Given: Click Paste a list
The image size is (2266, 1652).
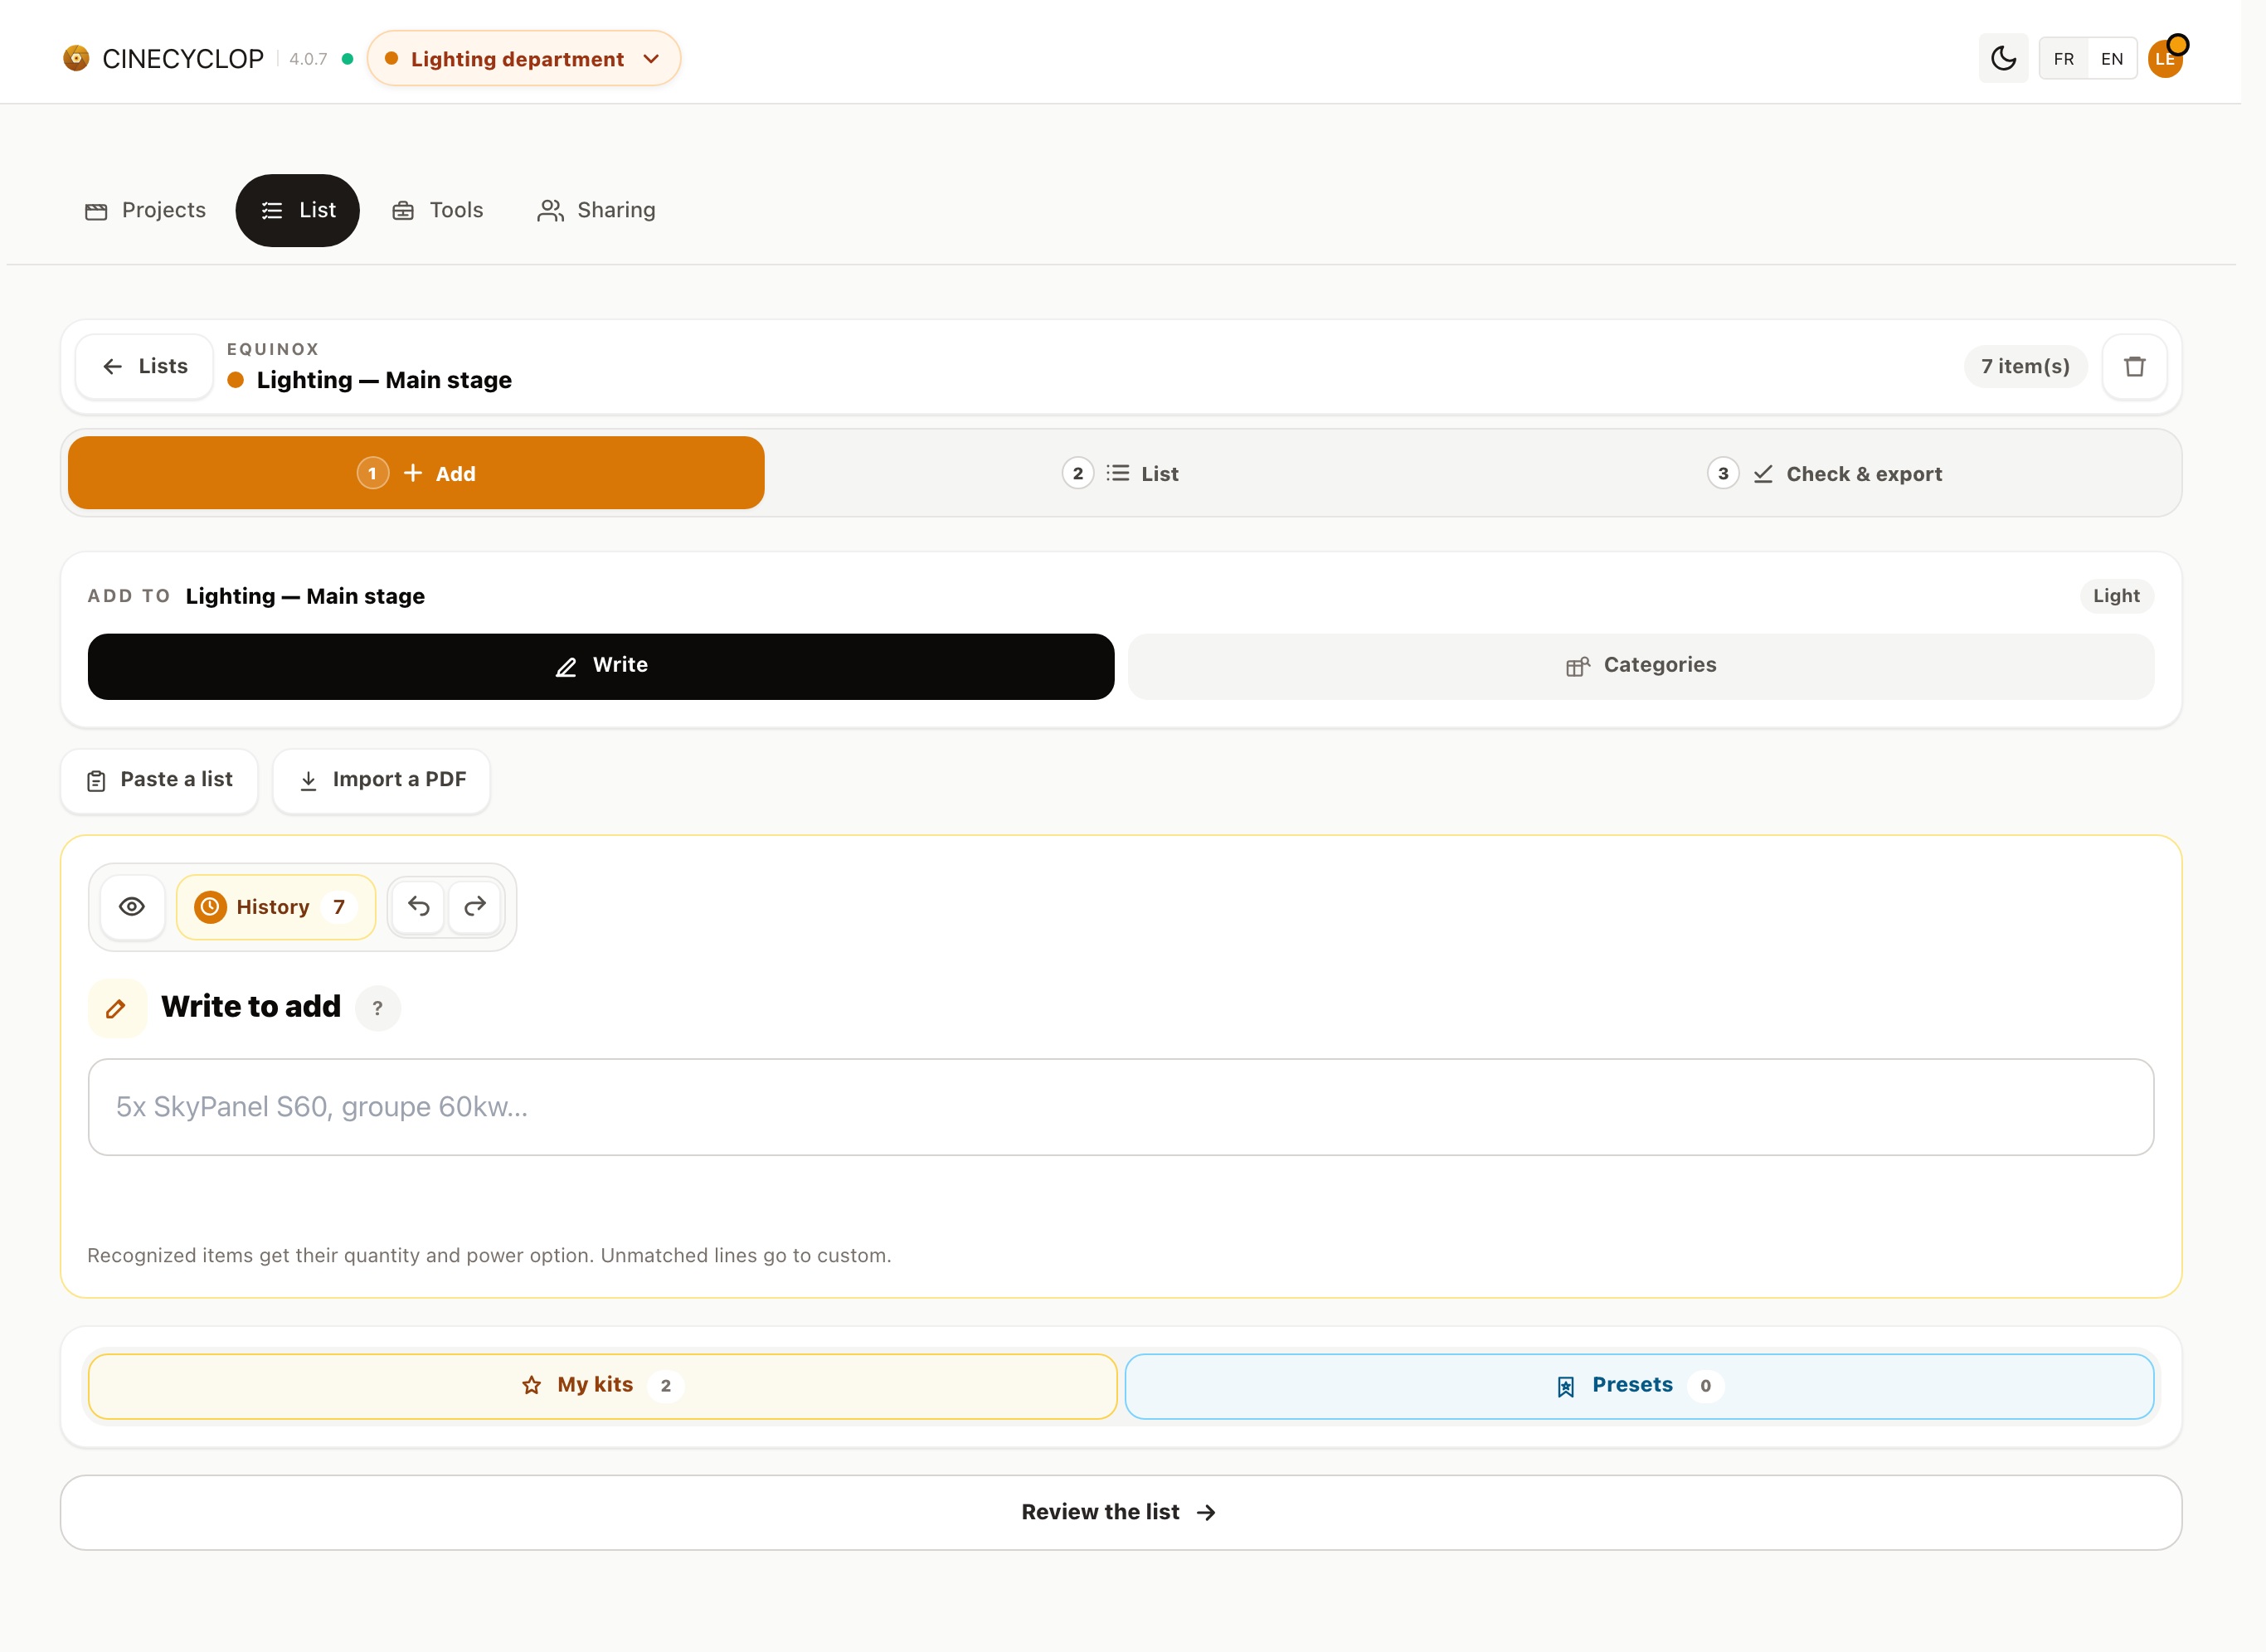Looking at the screenshot, I should [x=160, y=780].
